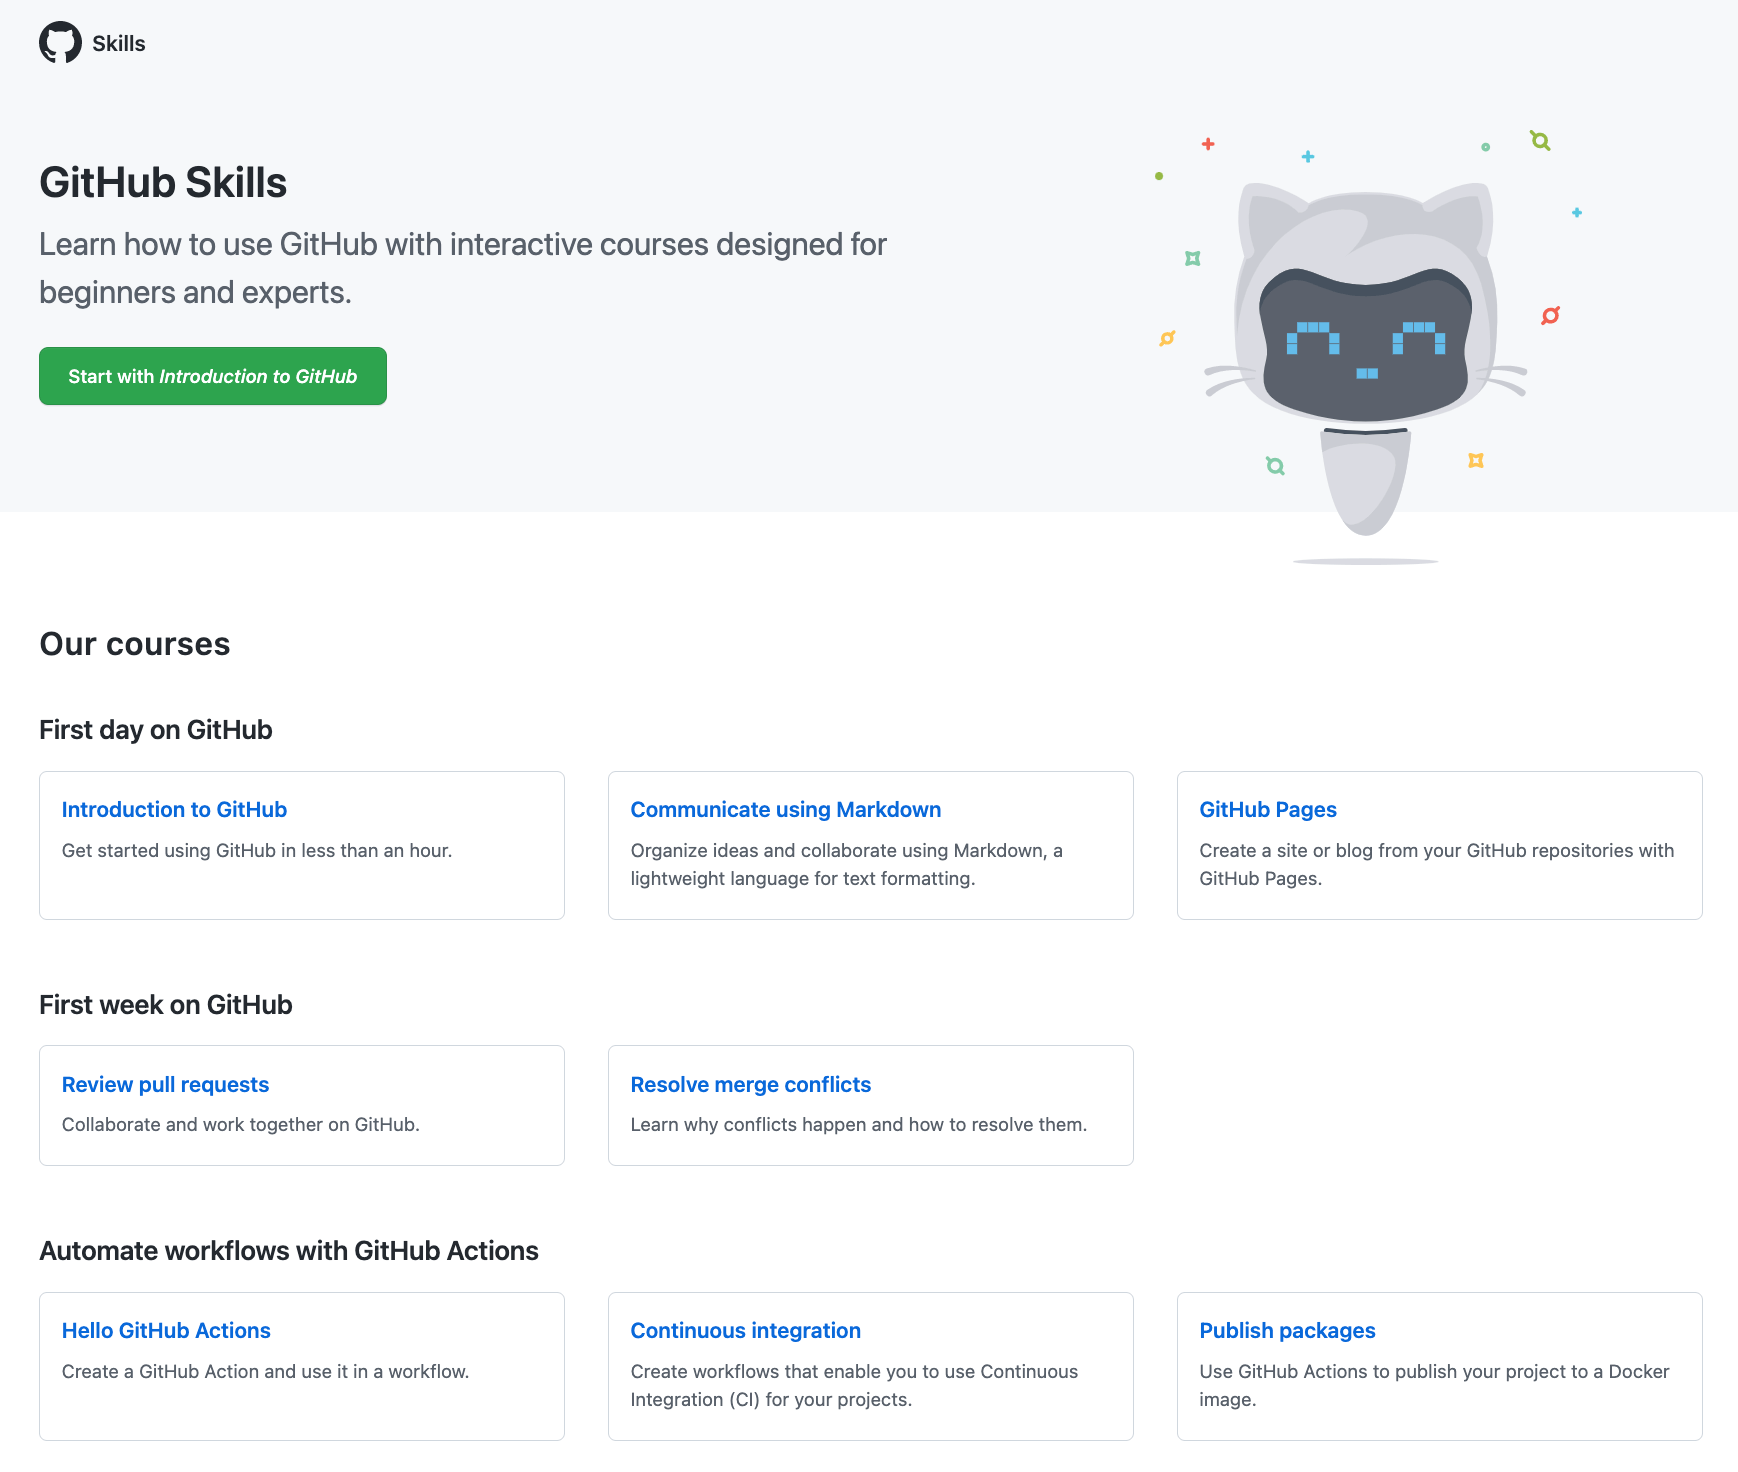The image size is (1738, 1472).
Task: Click 'Use GitHub Actions to publish' description
Action: [x=1435, y=1386]
